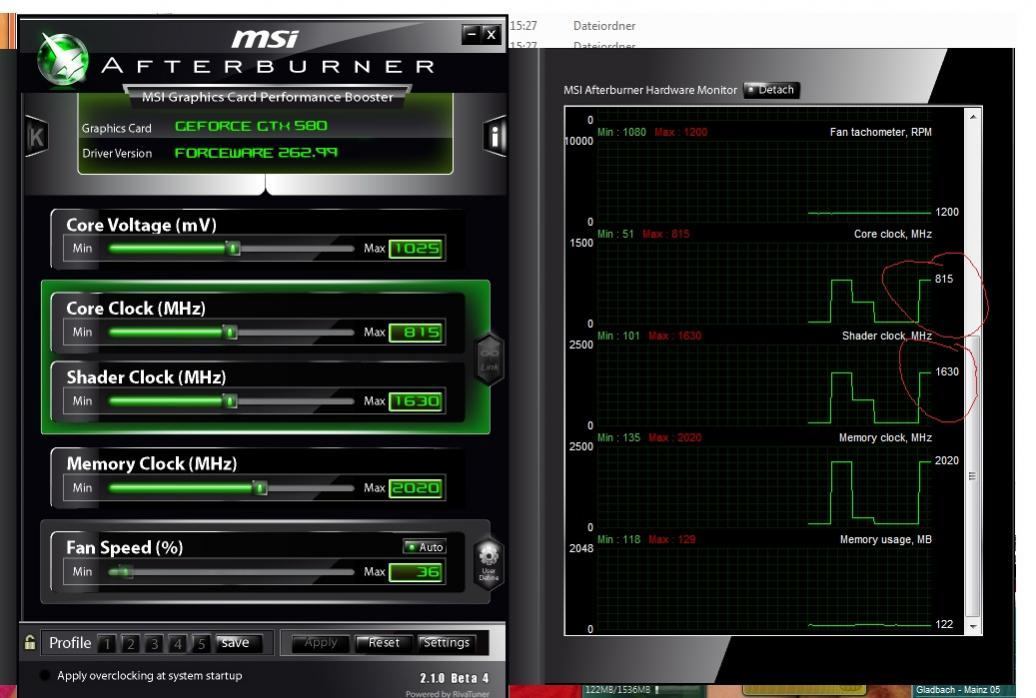The image size is (1036, 698).
Task: Select profile slot 5
Action: coord(202,643)
